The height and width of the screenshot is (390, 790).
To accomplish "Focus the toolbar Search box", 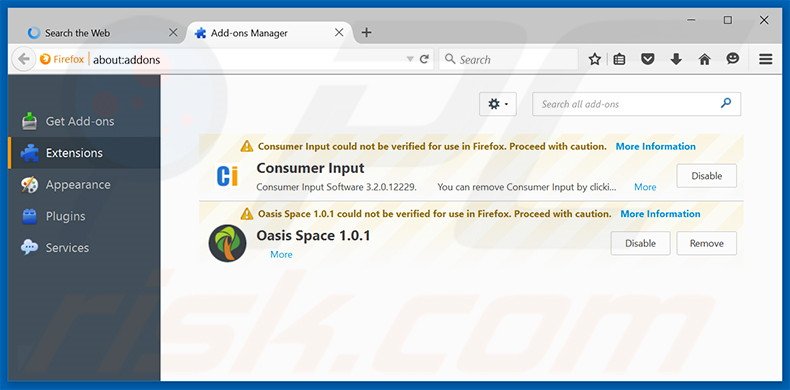I will point(508,59).
